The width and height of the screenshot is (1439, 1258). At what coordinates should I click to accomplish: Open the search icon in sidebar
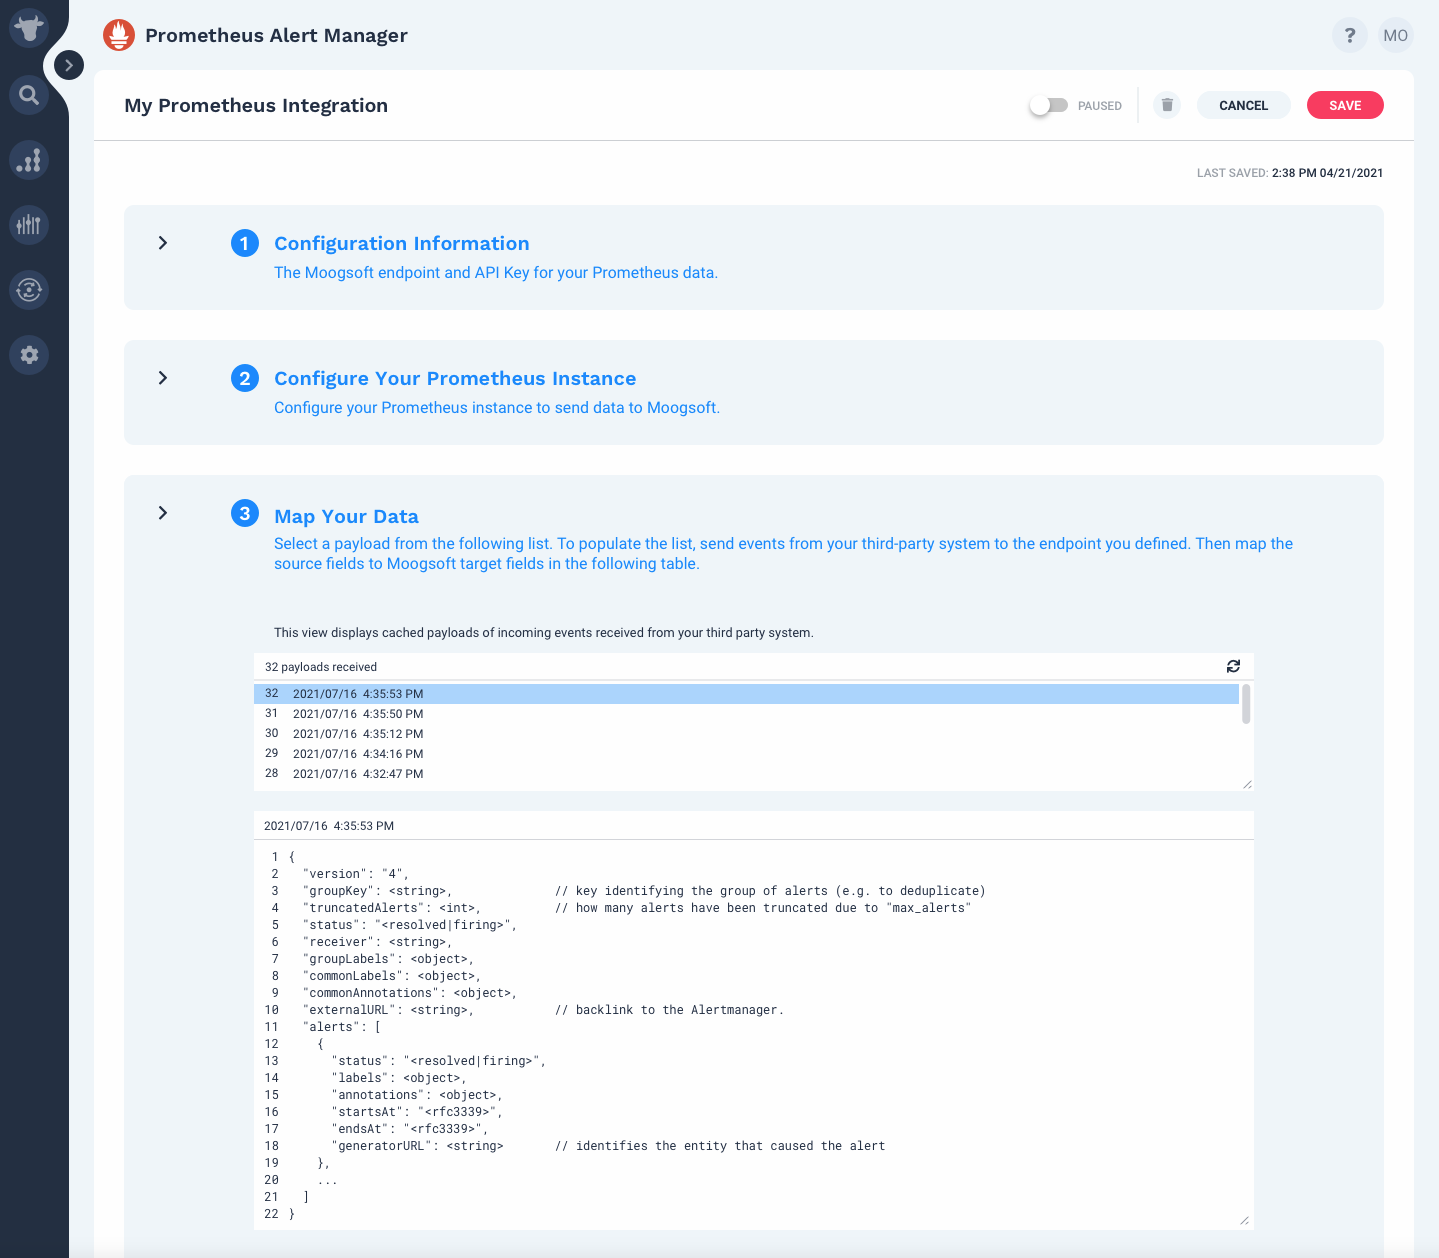click(29, 95)
